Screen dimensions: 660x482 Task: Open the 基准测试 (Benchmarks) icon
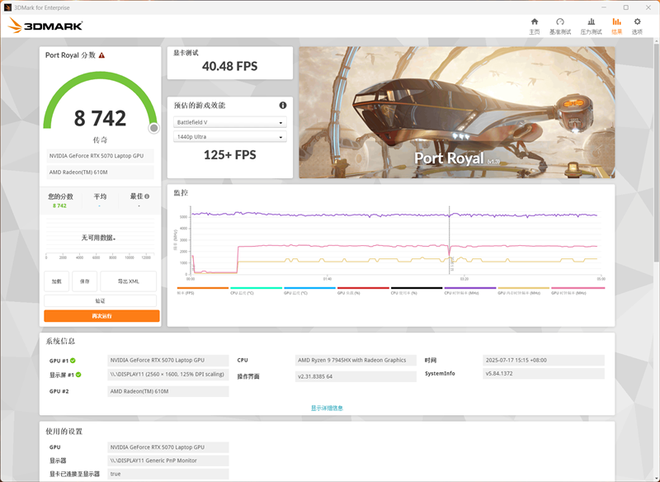click(562, 26)
